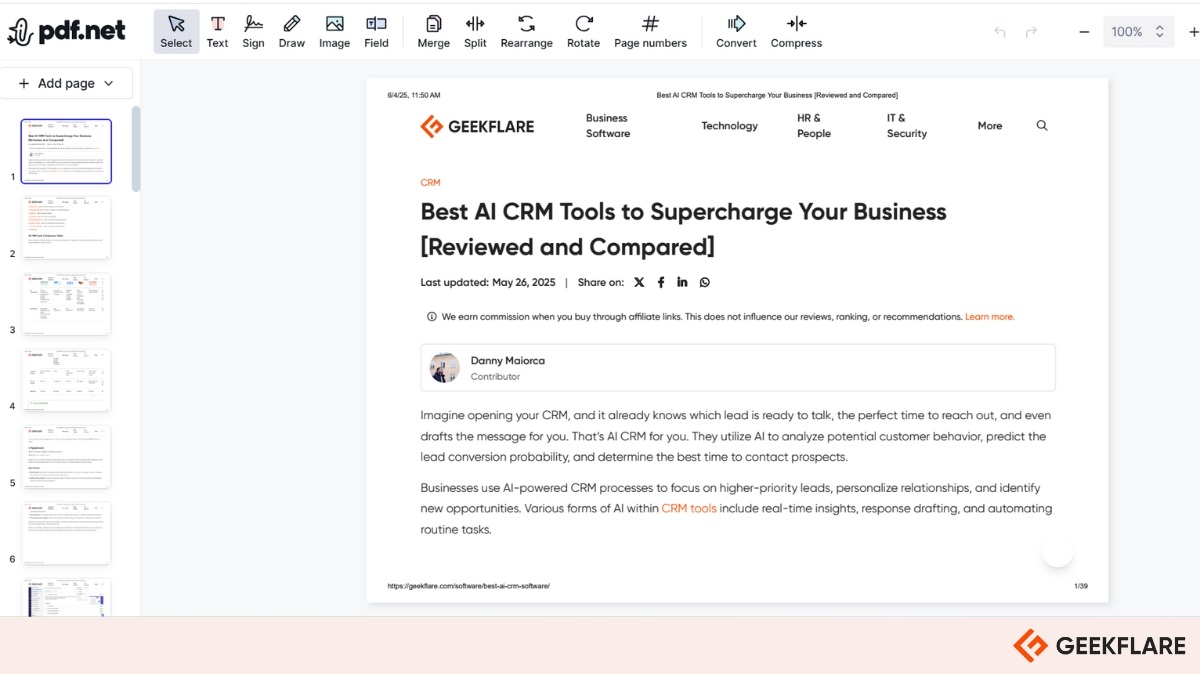
Task: Select page 4 thumbnail
Action: coord(66,381)
